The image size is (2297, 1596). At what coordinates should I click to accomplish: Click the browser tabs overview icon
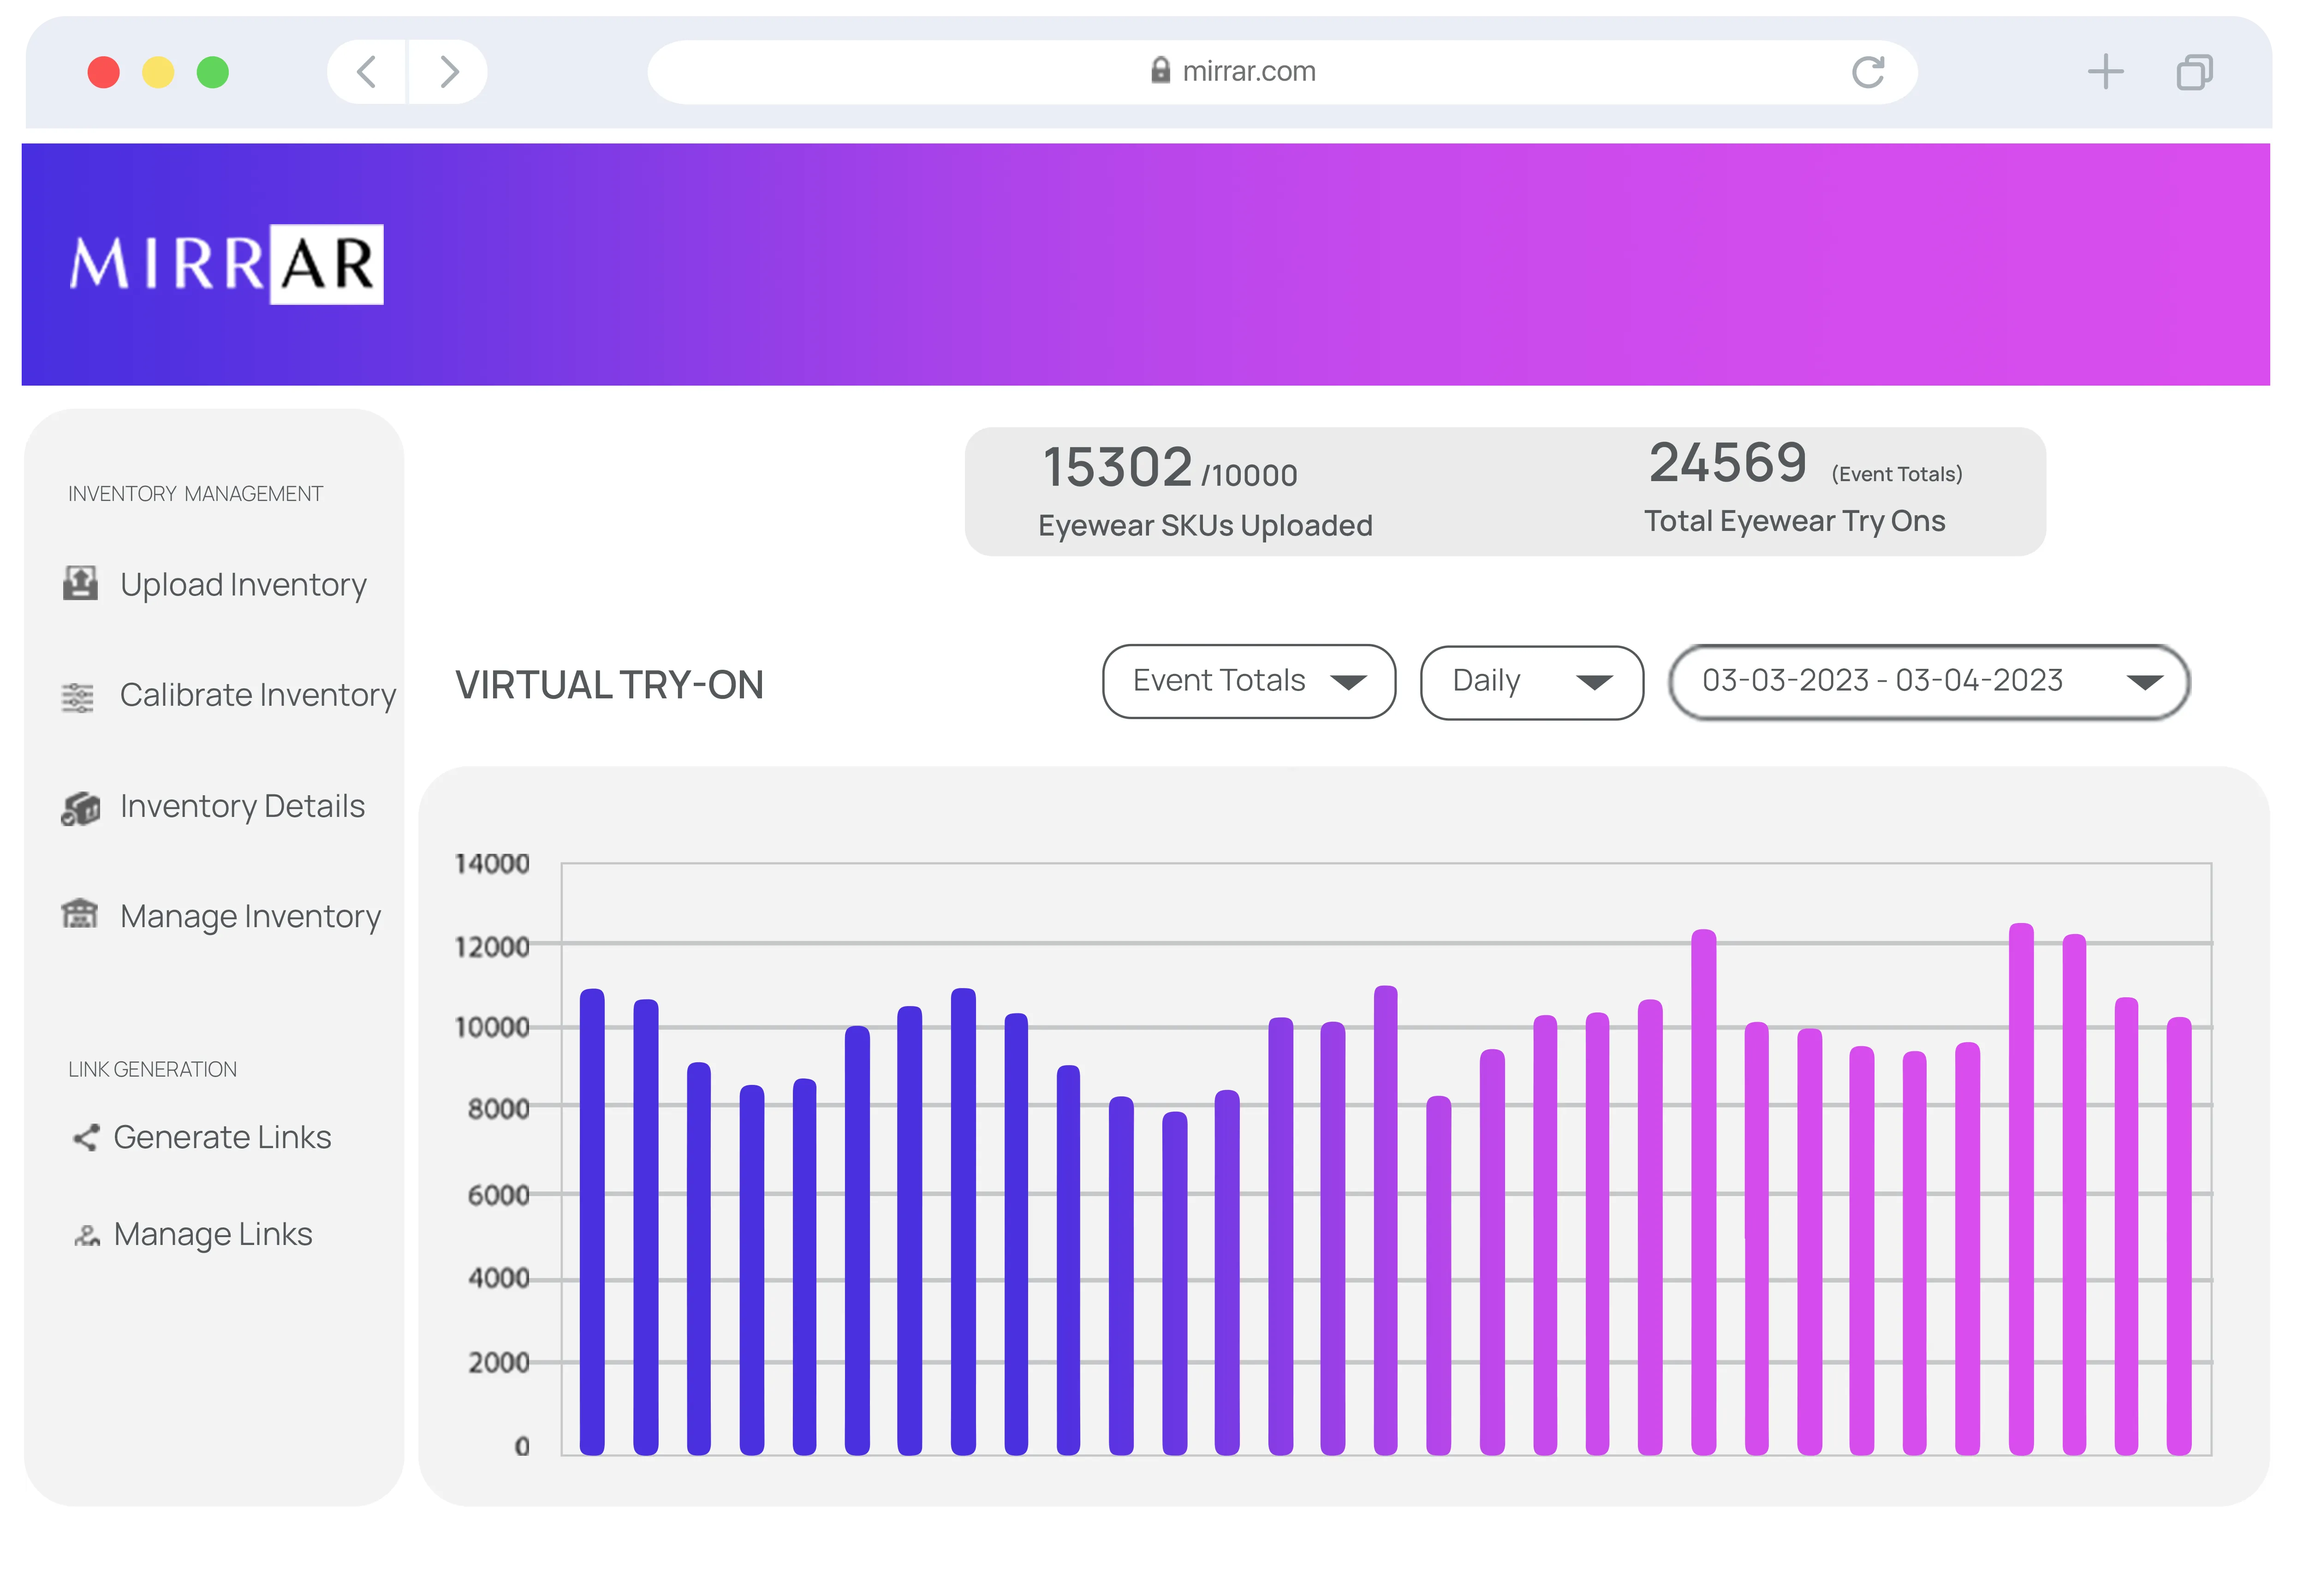2194,72
